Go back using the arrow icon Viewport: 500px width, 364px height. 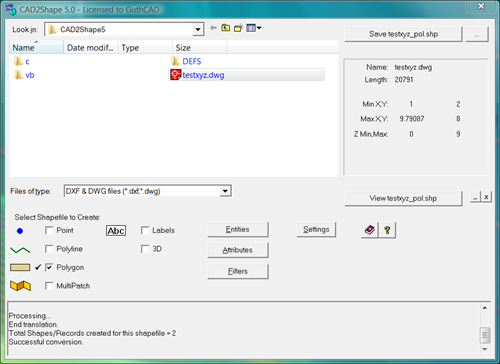[x=213, y=28]
